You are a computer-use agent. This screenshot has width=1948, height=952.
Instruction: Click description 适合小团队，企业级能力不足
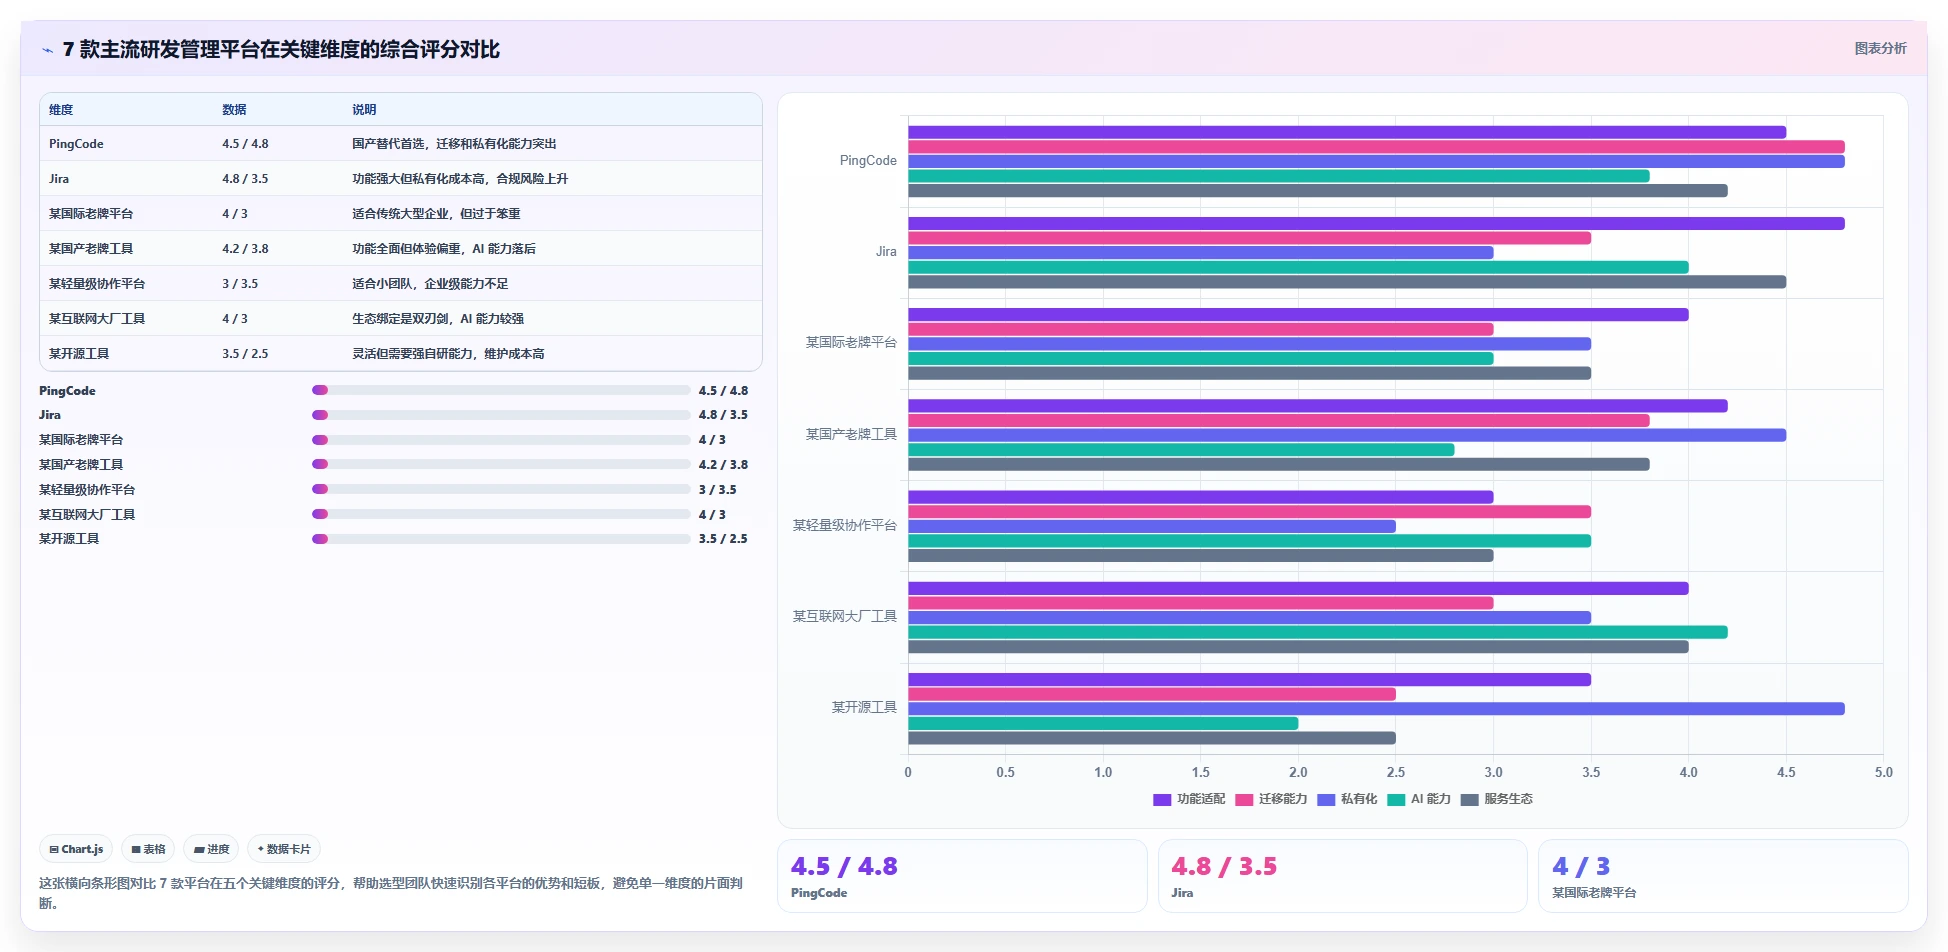[x=430, y=284]
